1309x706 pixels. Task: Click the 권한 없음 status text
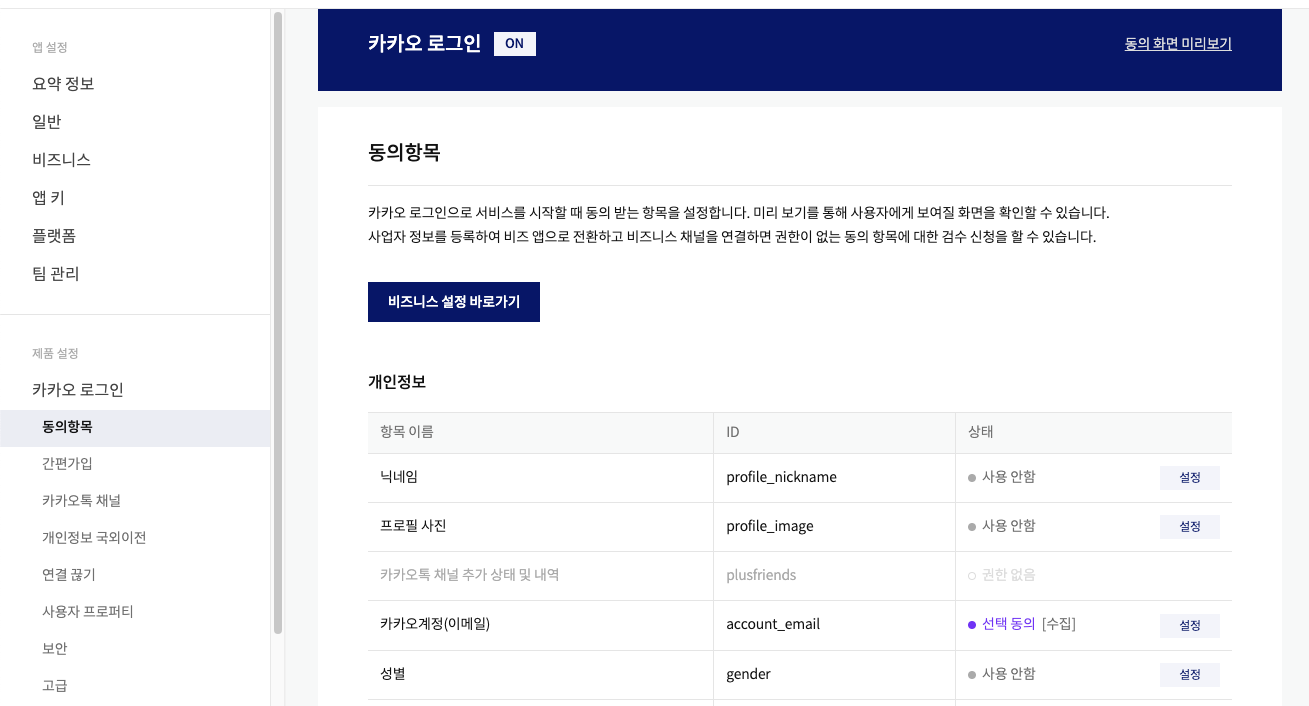tap(1008, 575)
